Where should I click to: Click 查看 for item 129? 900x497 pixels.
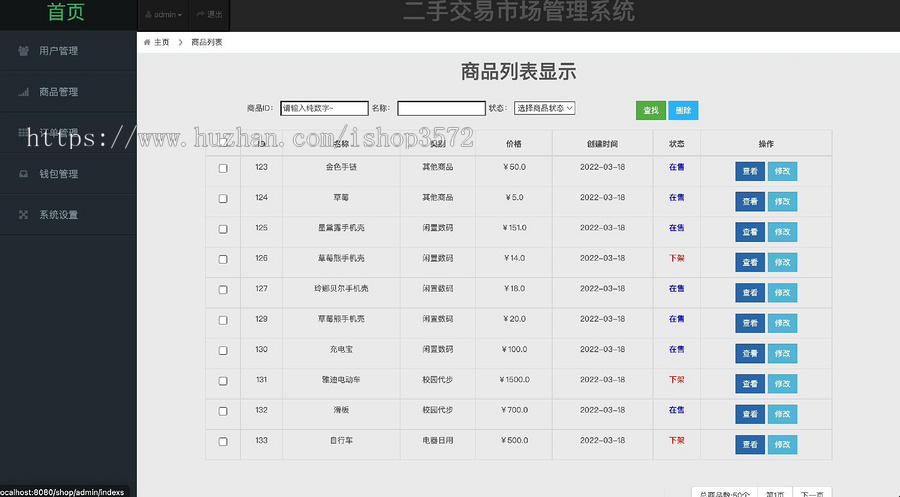click(750, 323)
